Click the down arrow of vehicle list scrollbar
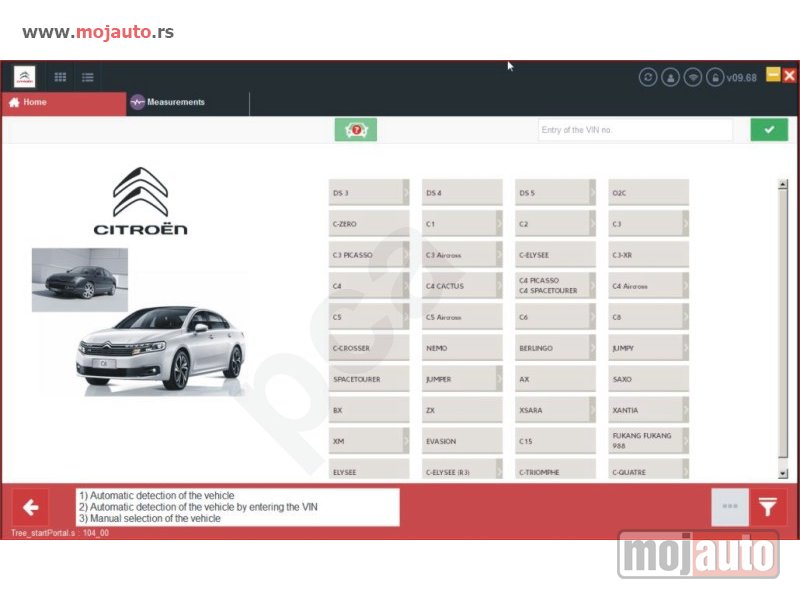 coord(783,473)
